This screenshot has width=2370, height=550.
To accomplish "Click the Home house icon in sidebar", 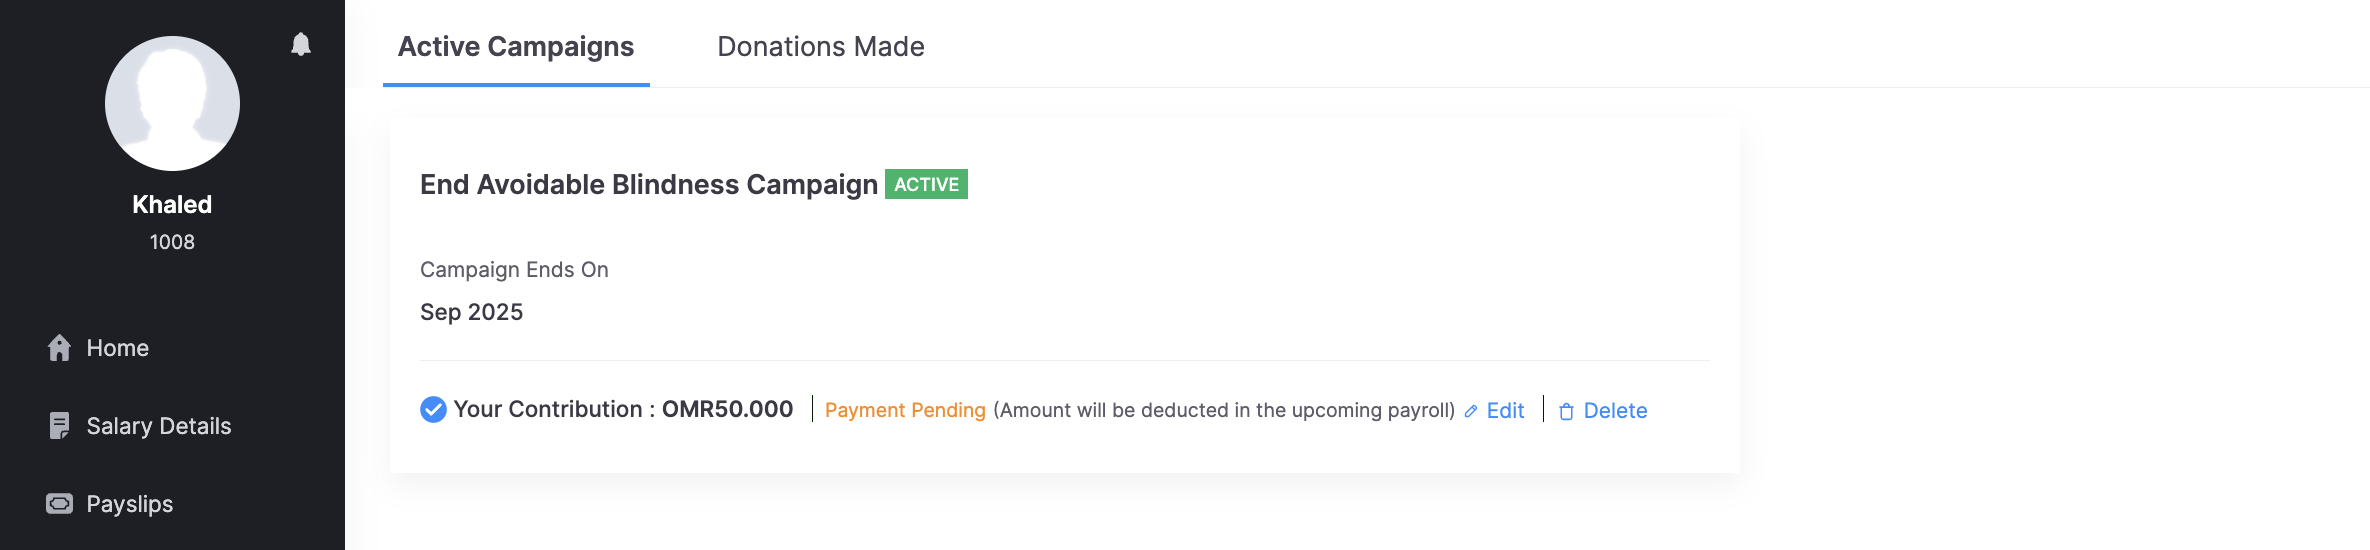I will point(60,348).
